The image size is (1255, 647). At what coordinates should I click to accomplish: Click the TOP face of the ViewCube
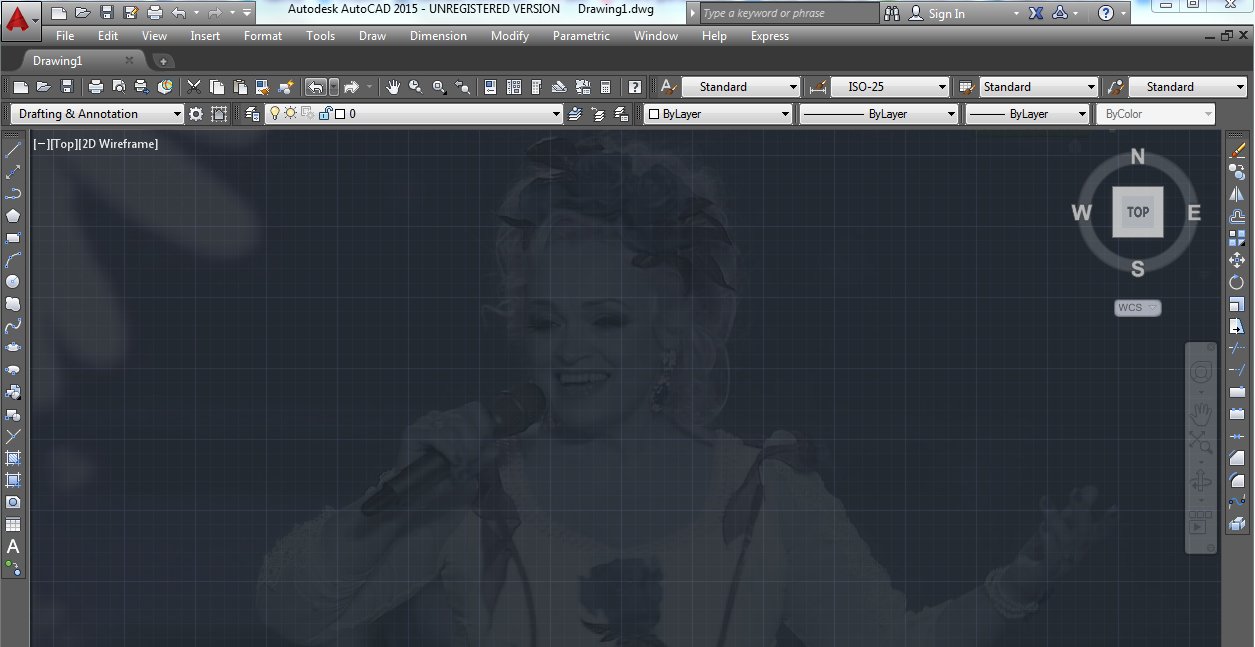pos(1138,212)
